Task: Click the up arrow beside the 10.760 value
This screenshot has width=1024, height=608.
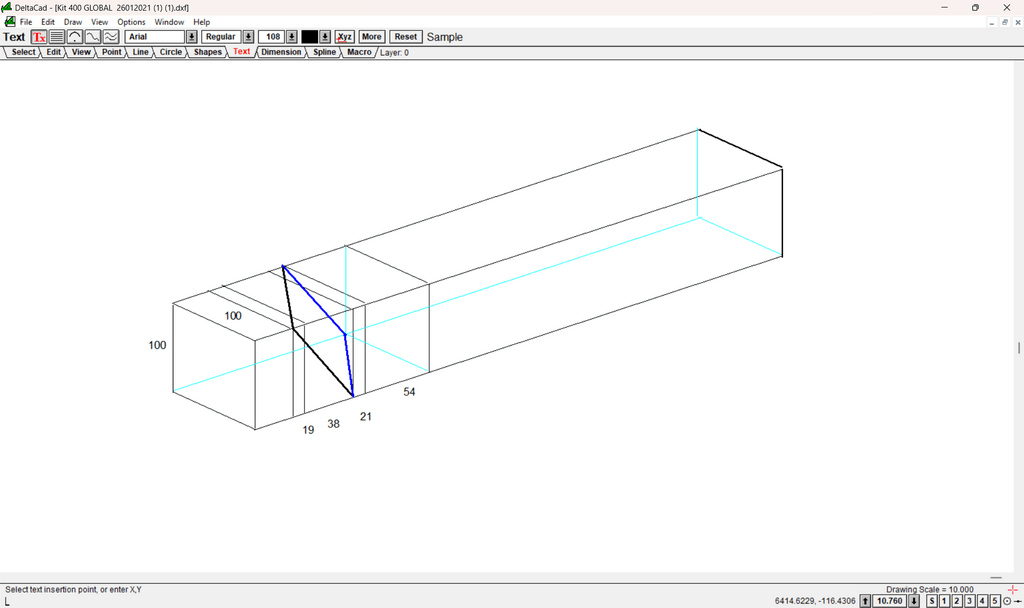Action: 865,601
